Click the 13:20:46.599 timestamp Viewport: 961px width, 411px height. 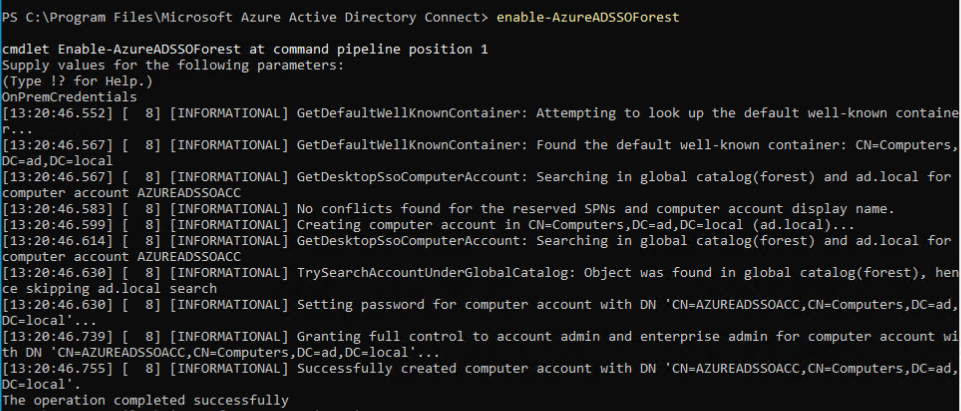[x=50, y=224]
